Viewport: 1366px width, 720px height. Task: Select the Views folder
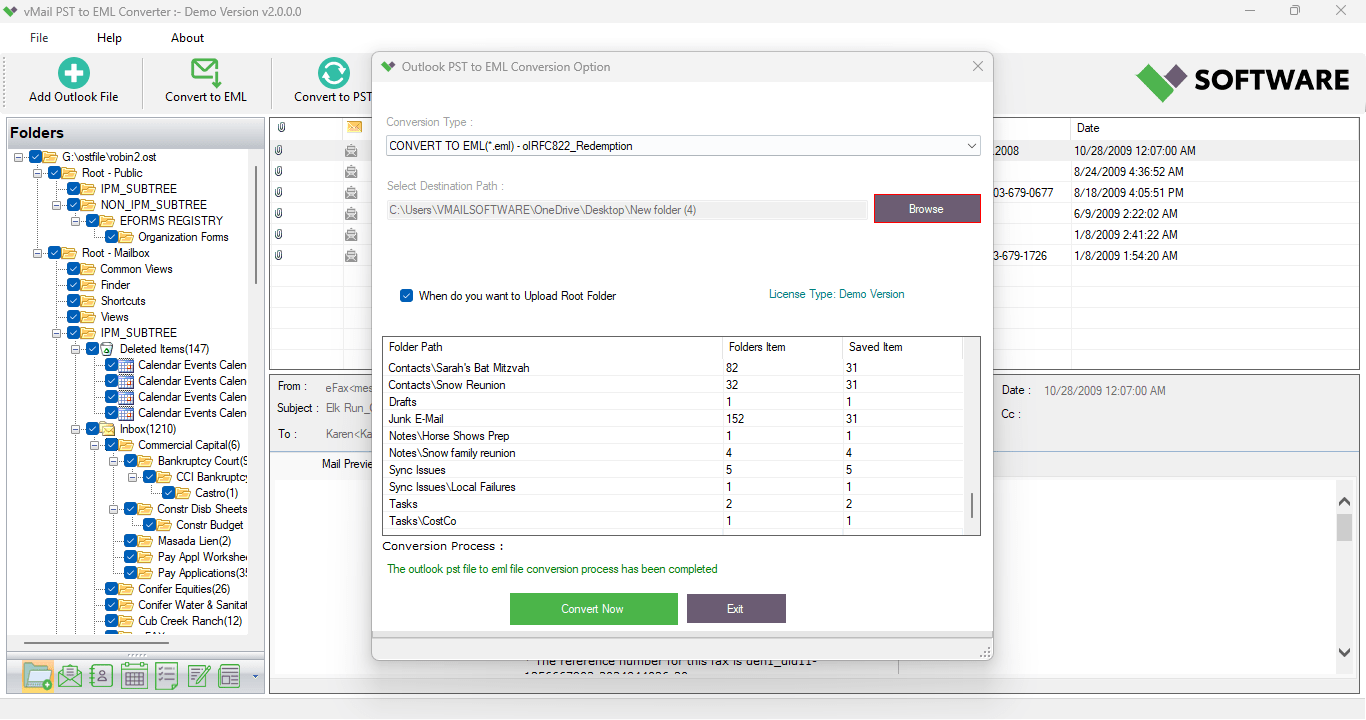[114, 317]
